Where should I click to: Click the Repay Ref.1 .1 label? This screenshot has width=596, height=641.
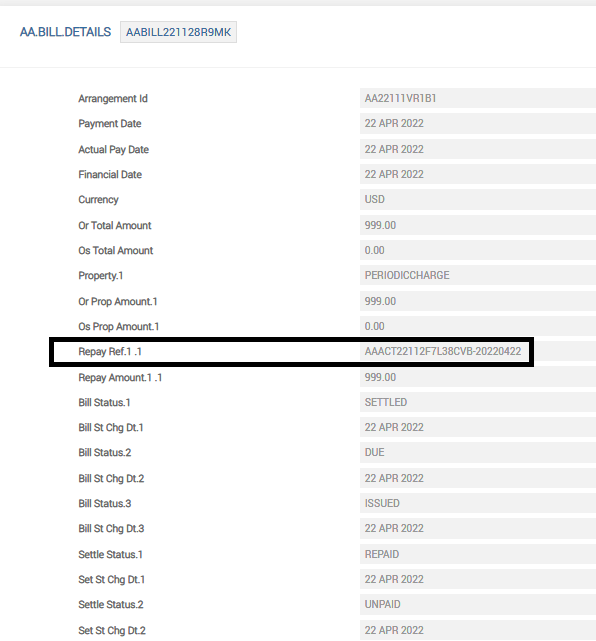pyautogui.click(x=110, y=352)
